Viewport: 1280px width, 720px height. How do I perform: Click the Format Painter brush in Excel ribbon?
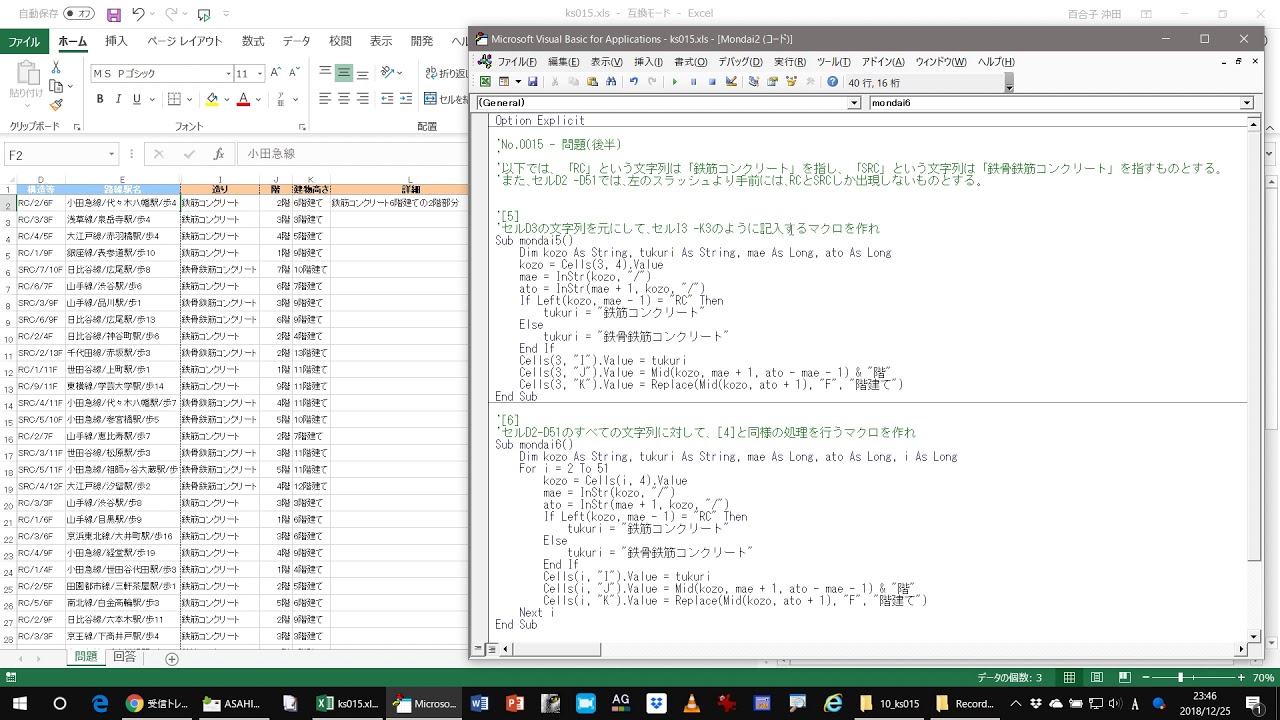[56, 105]
